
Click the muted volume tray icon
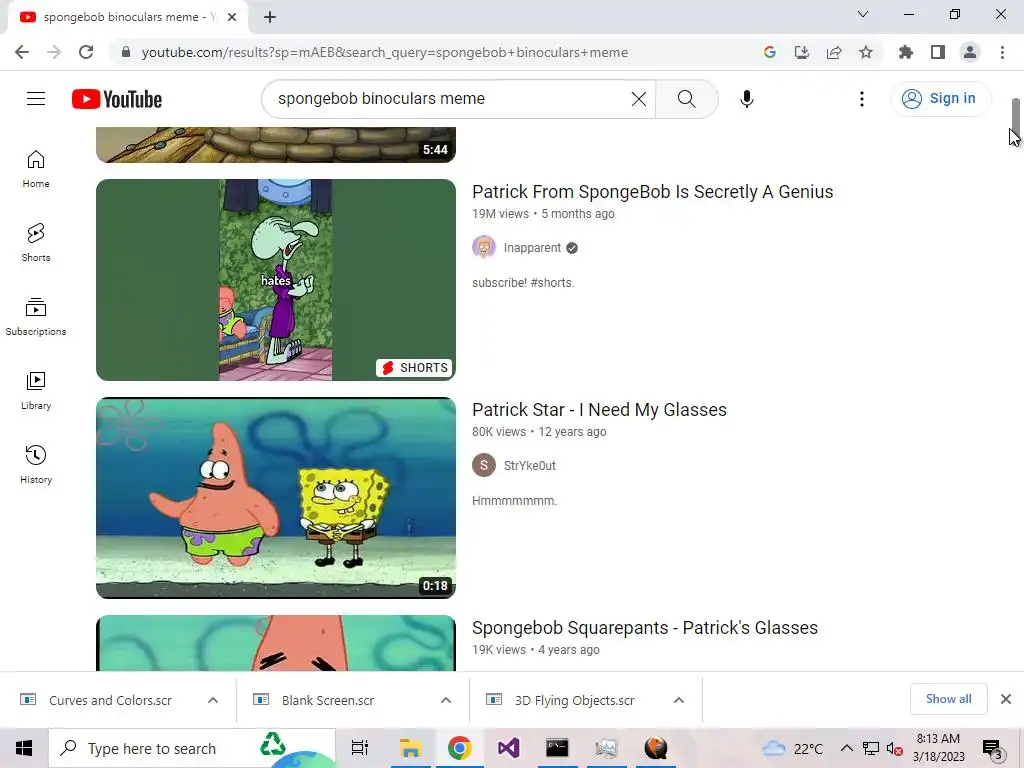(895, 748)
